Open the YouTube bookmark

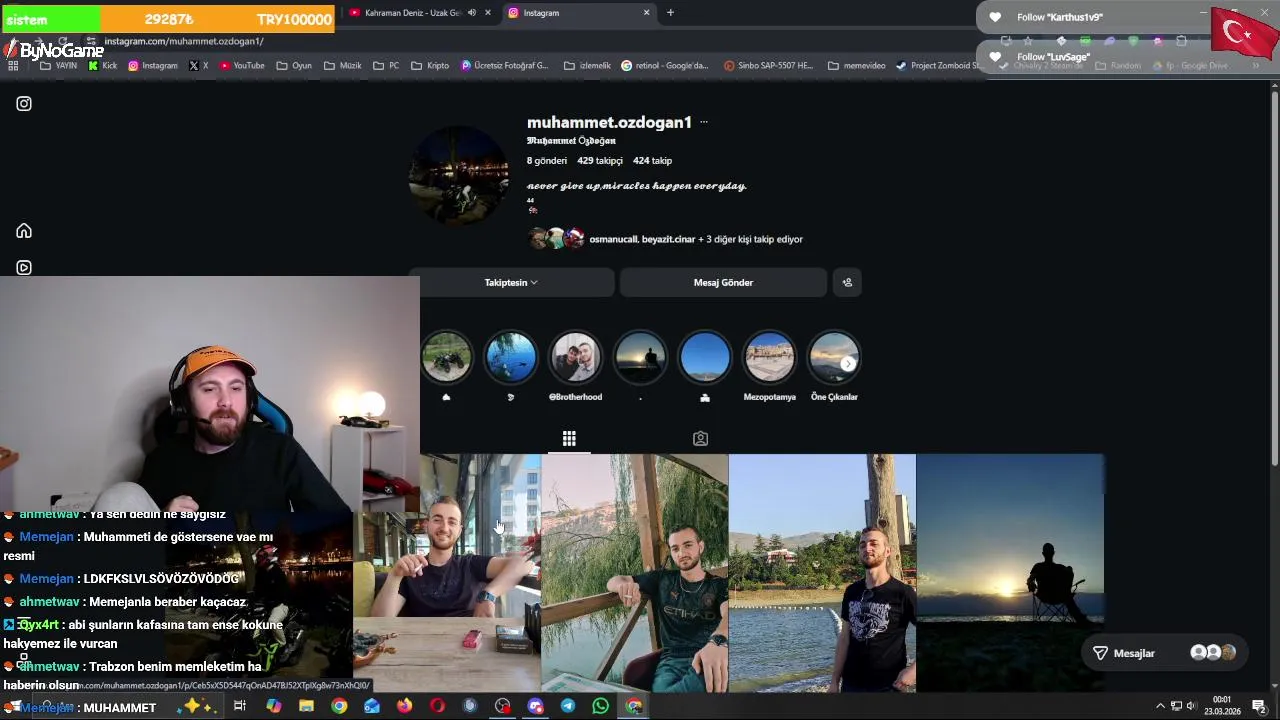click(242, 66)
